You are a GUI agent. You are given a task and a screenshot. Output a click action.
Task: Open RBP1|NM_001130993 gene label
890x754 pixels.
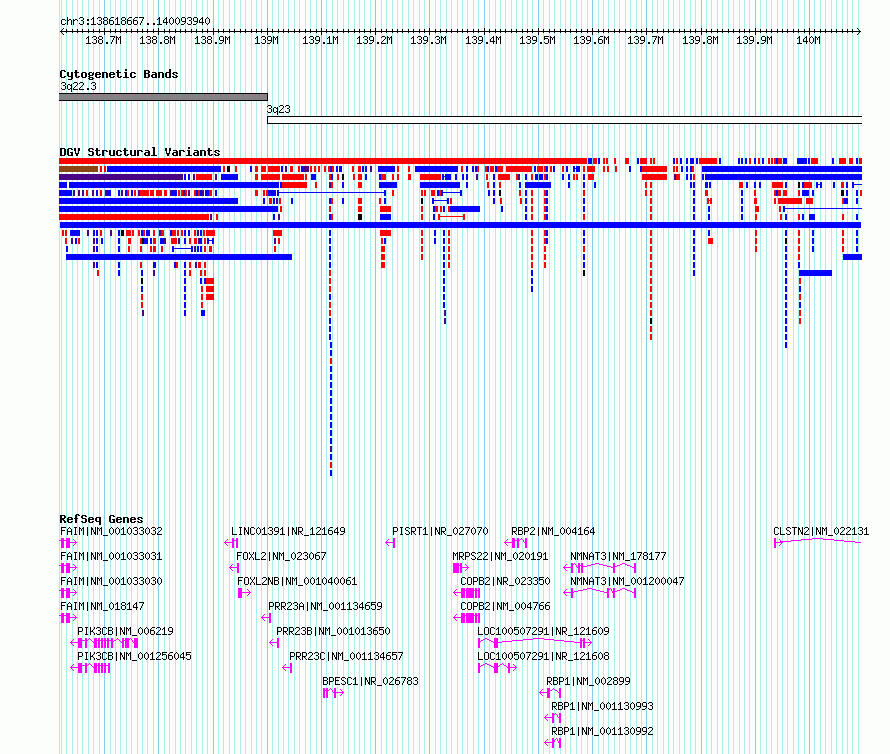pyautogui.click(x=602, y=706)
